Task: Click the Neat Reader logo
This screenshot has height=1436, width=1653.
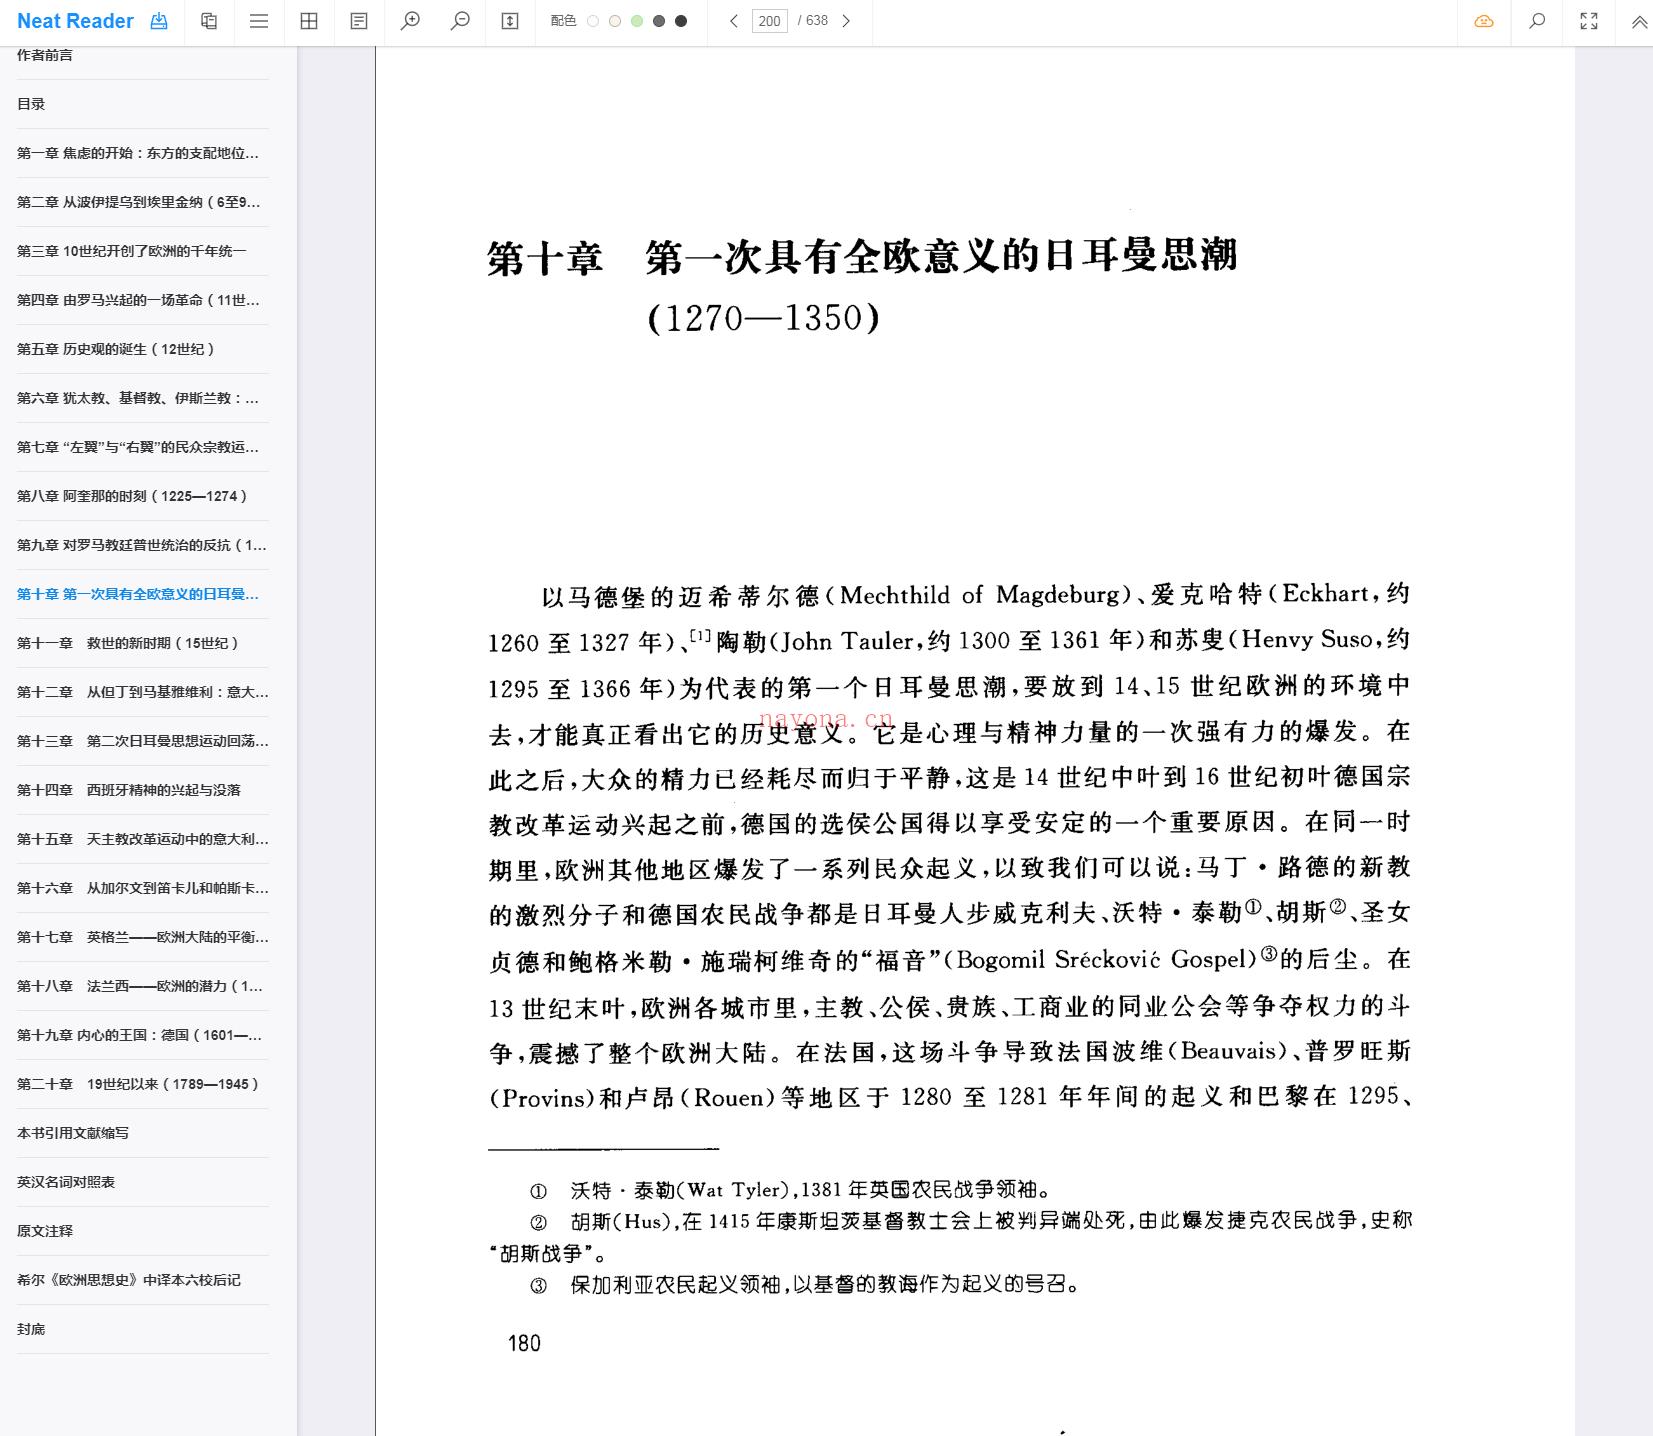Action: click(x=75, y=21)
